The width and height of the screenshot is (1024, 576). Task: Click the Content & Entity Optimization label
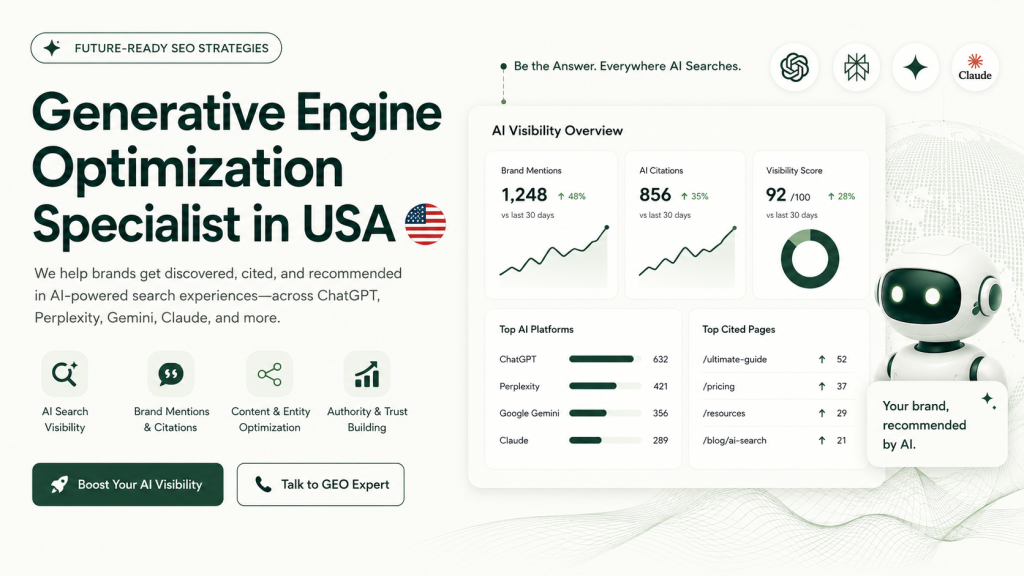270,419
